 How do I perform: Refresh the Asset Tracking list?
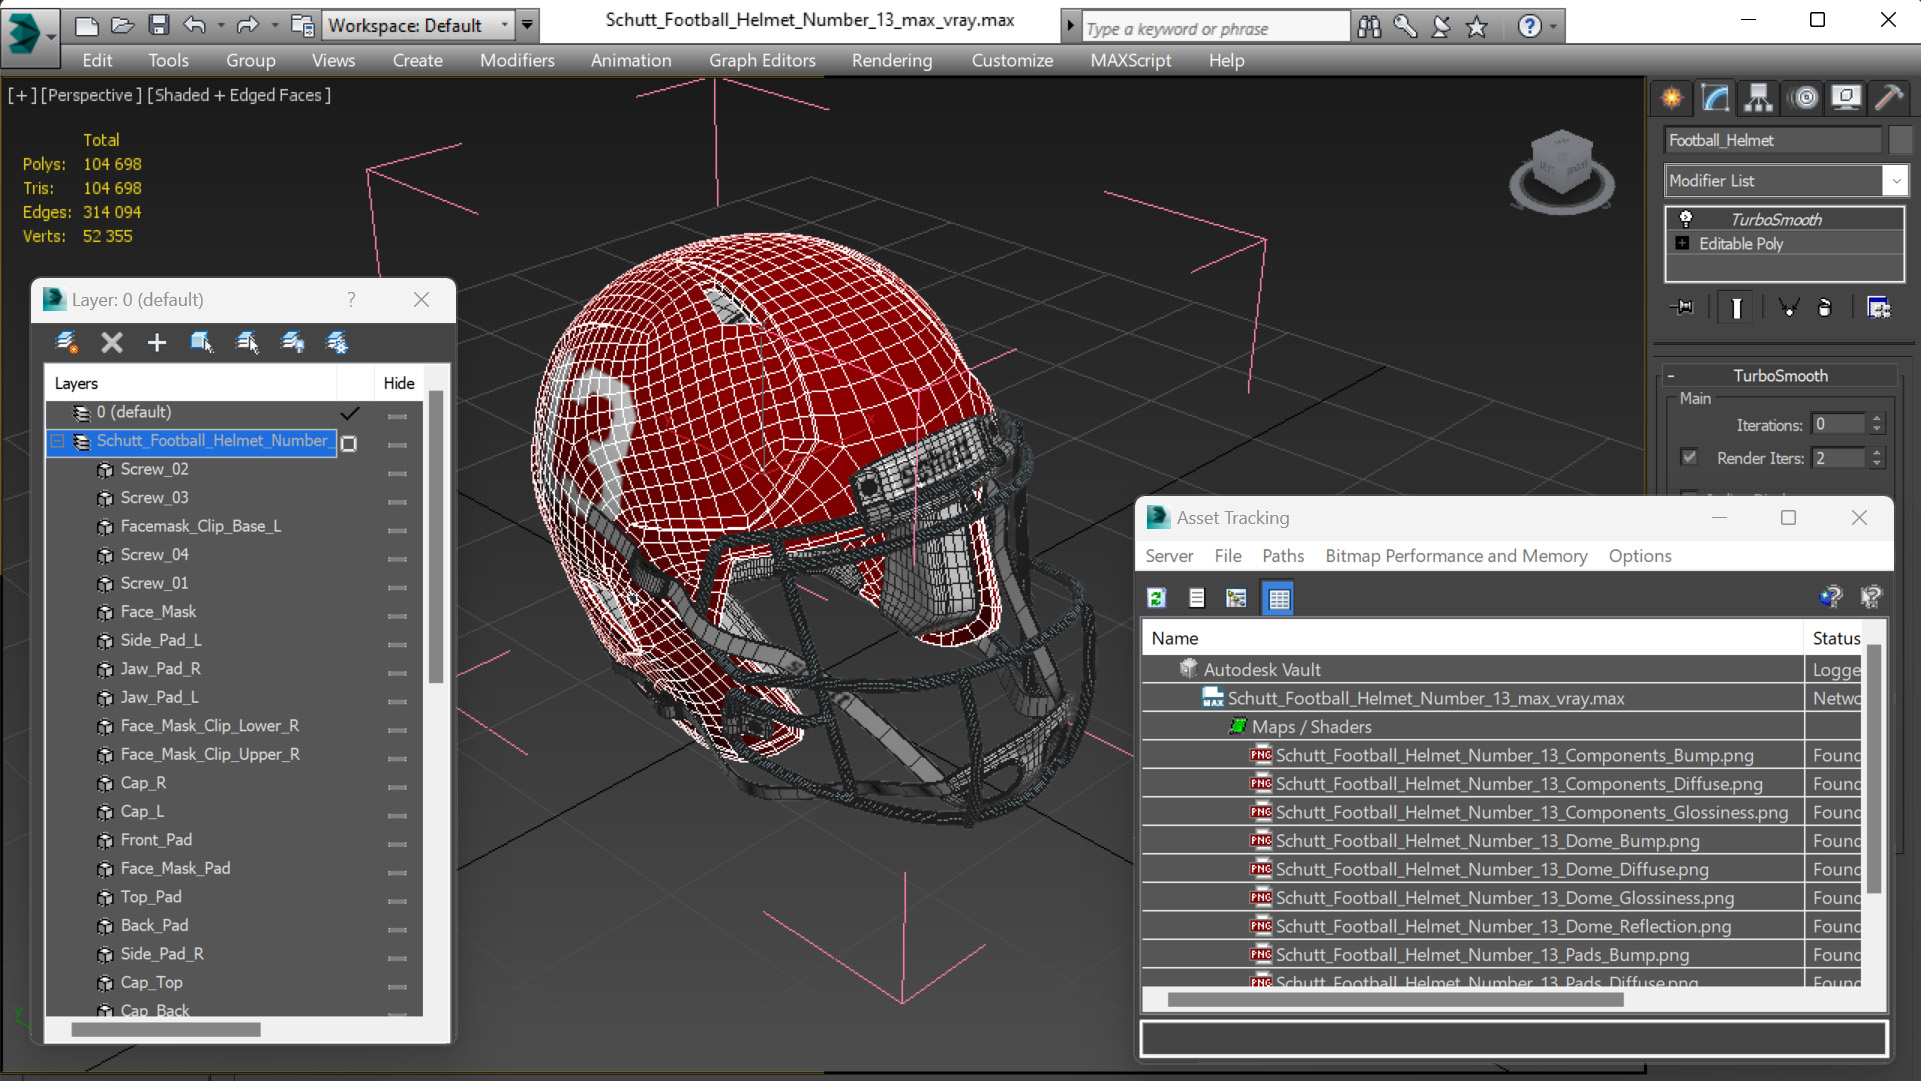(x=1157, y=598)
